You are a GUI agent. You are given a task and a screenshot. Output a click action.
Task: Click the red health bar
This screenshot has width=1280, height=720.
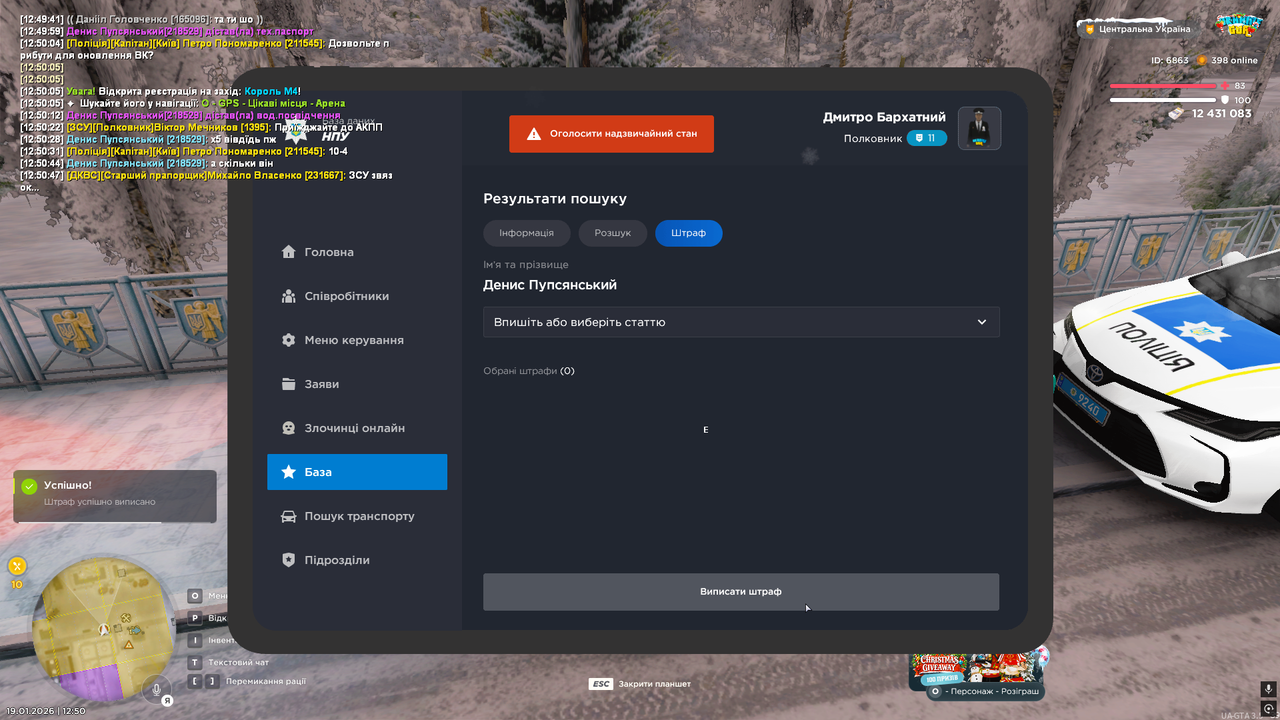(x=1163, y=86)
